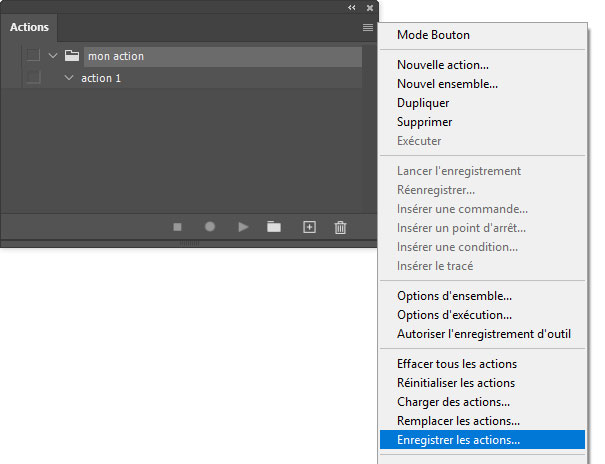Viewport: 605px width, 464px height.
Task: Select Dupliquer in the panel menu
Action: pos(423,103)
